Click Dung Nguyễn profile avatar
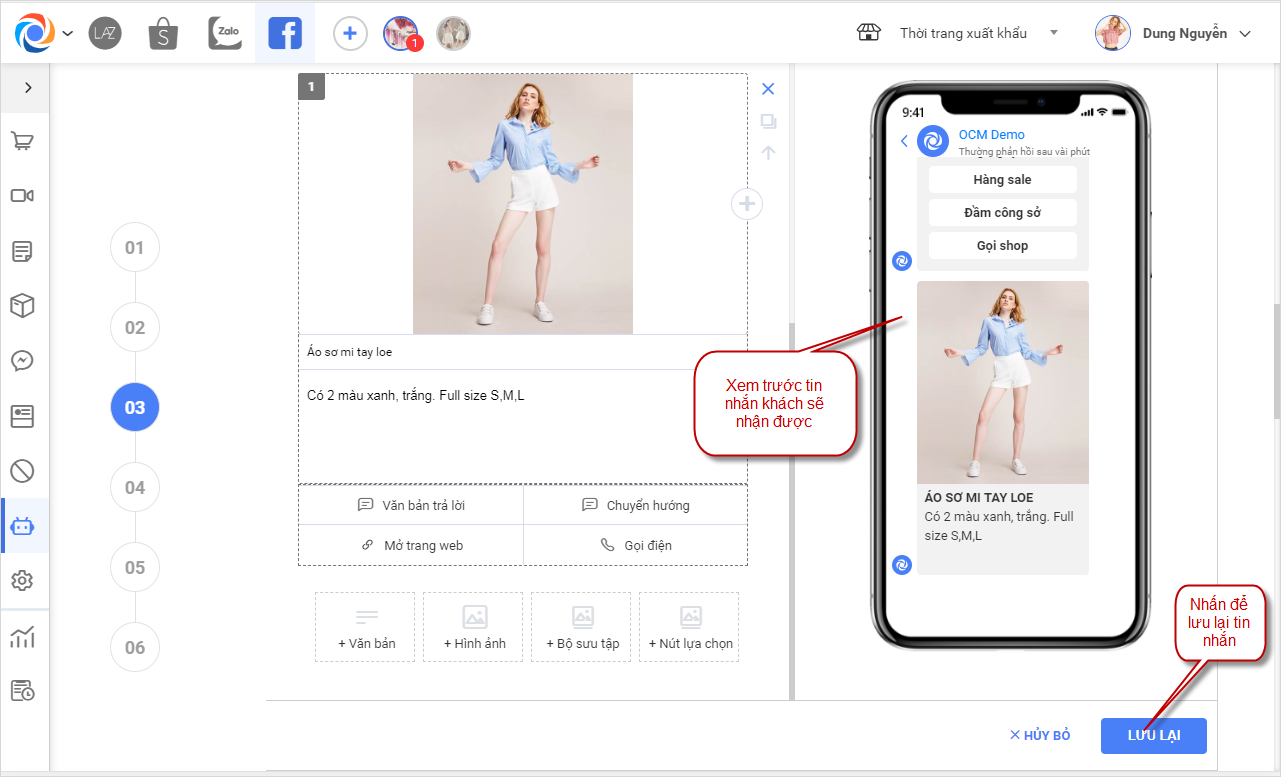1281x777 pixels. click(x=1113, y=33)
